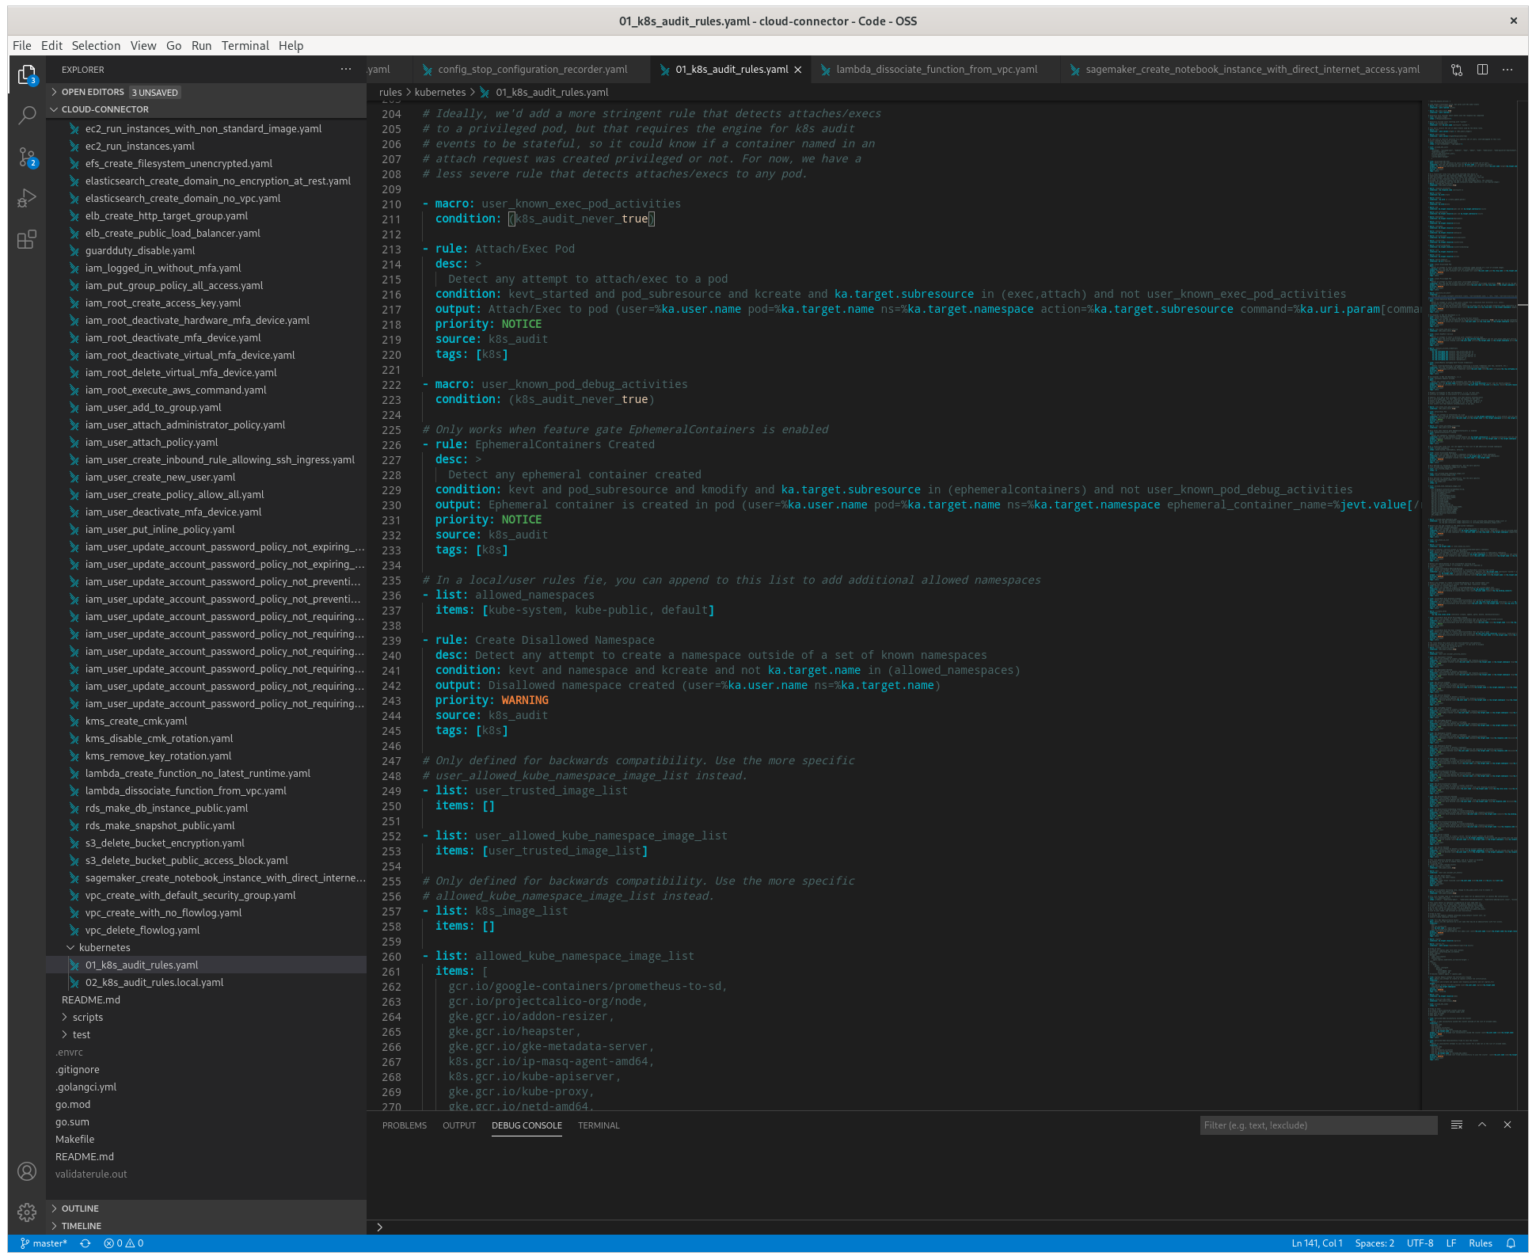
Task: Click the notifications bell in status bar
Action: pos(1511,1243)
